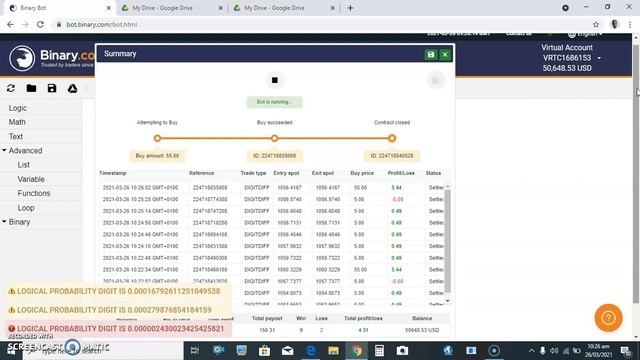Click the Reference column header

pos(201,173)
